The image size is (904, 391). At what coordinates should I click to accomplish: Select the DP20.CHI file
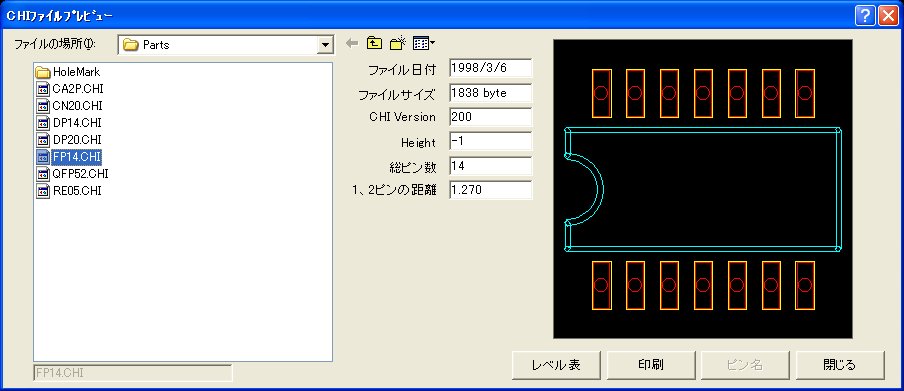pyautogui.click(x=69, y=140)
